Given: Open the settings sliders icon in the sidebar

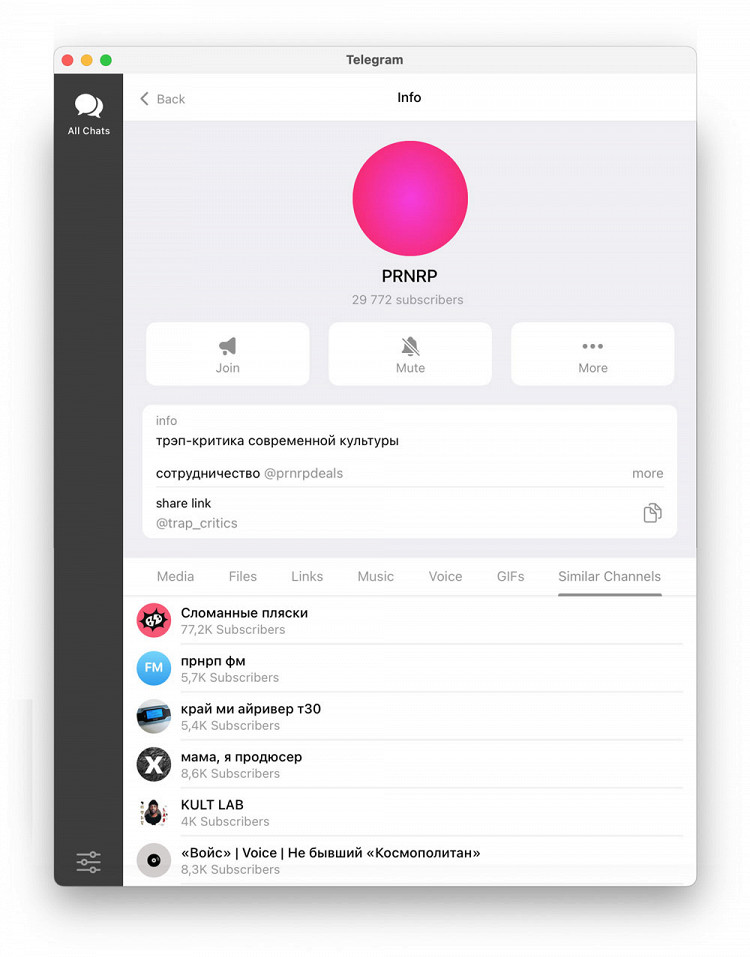Looking at the screenshot, I should 88,861.
